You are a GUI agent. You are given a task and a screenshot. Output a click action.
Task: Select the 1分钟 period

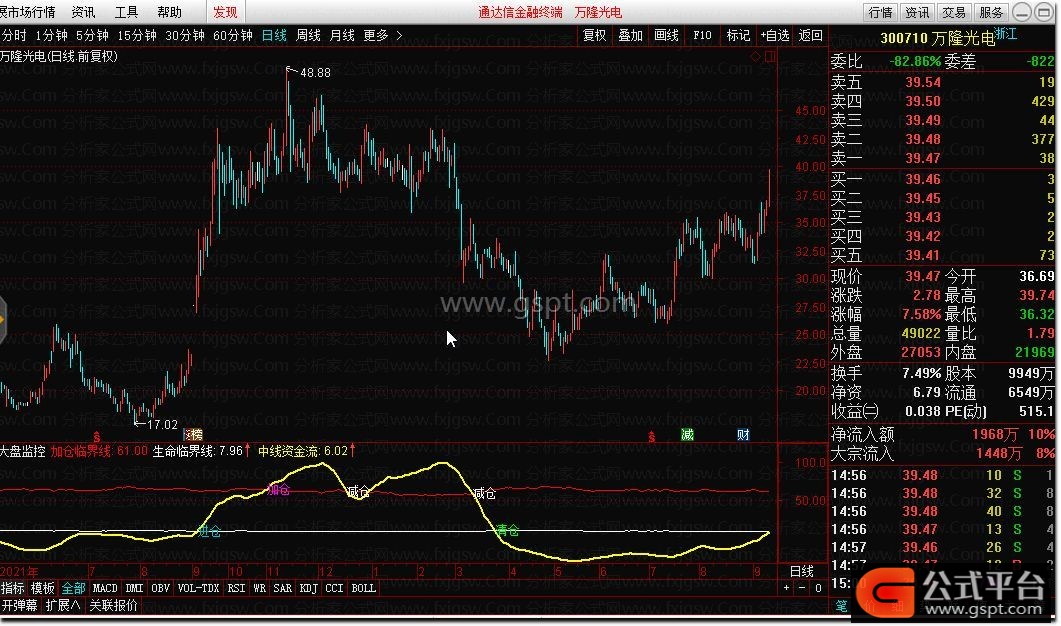(51, 35)
